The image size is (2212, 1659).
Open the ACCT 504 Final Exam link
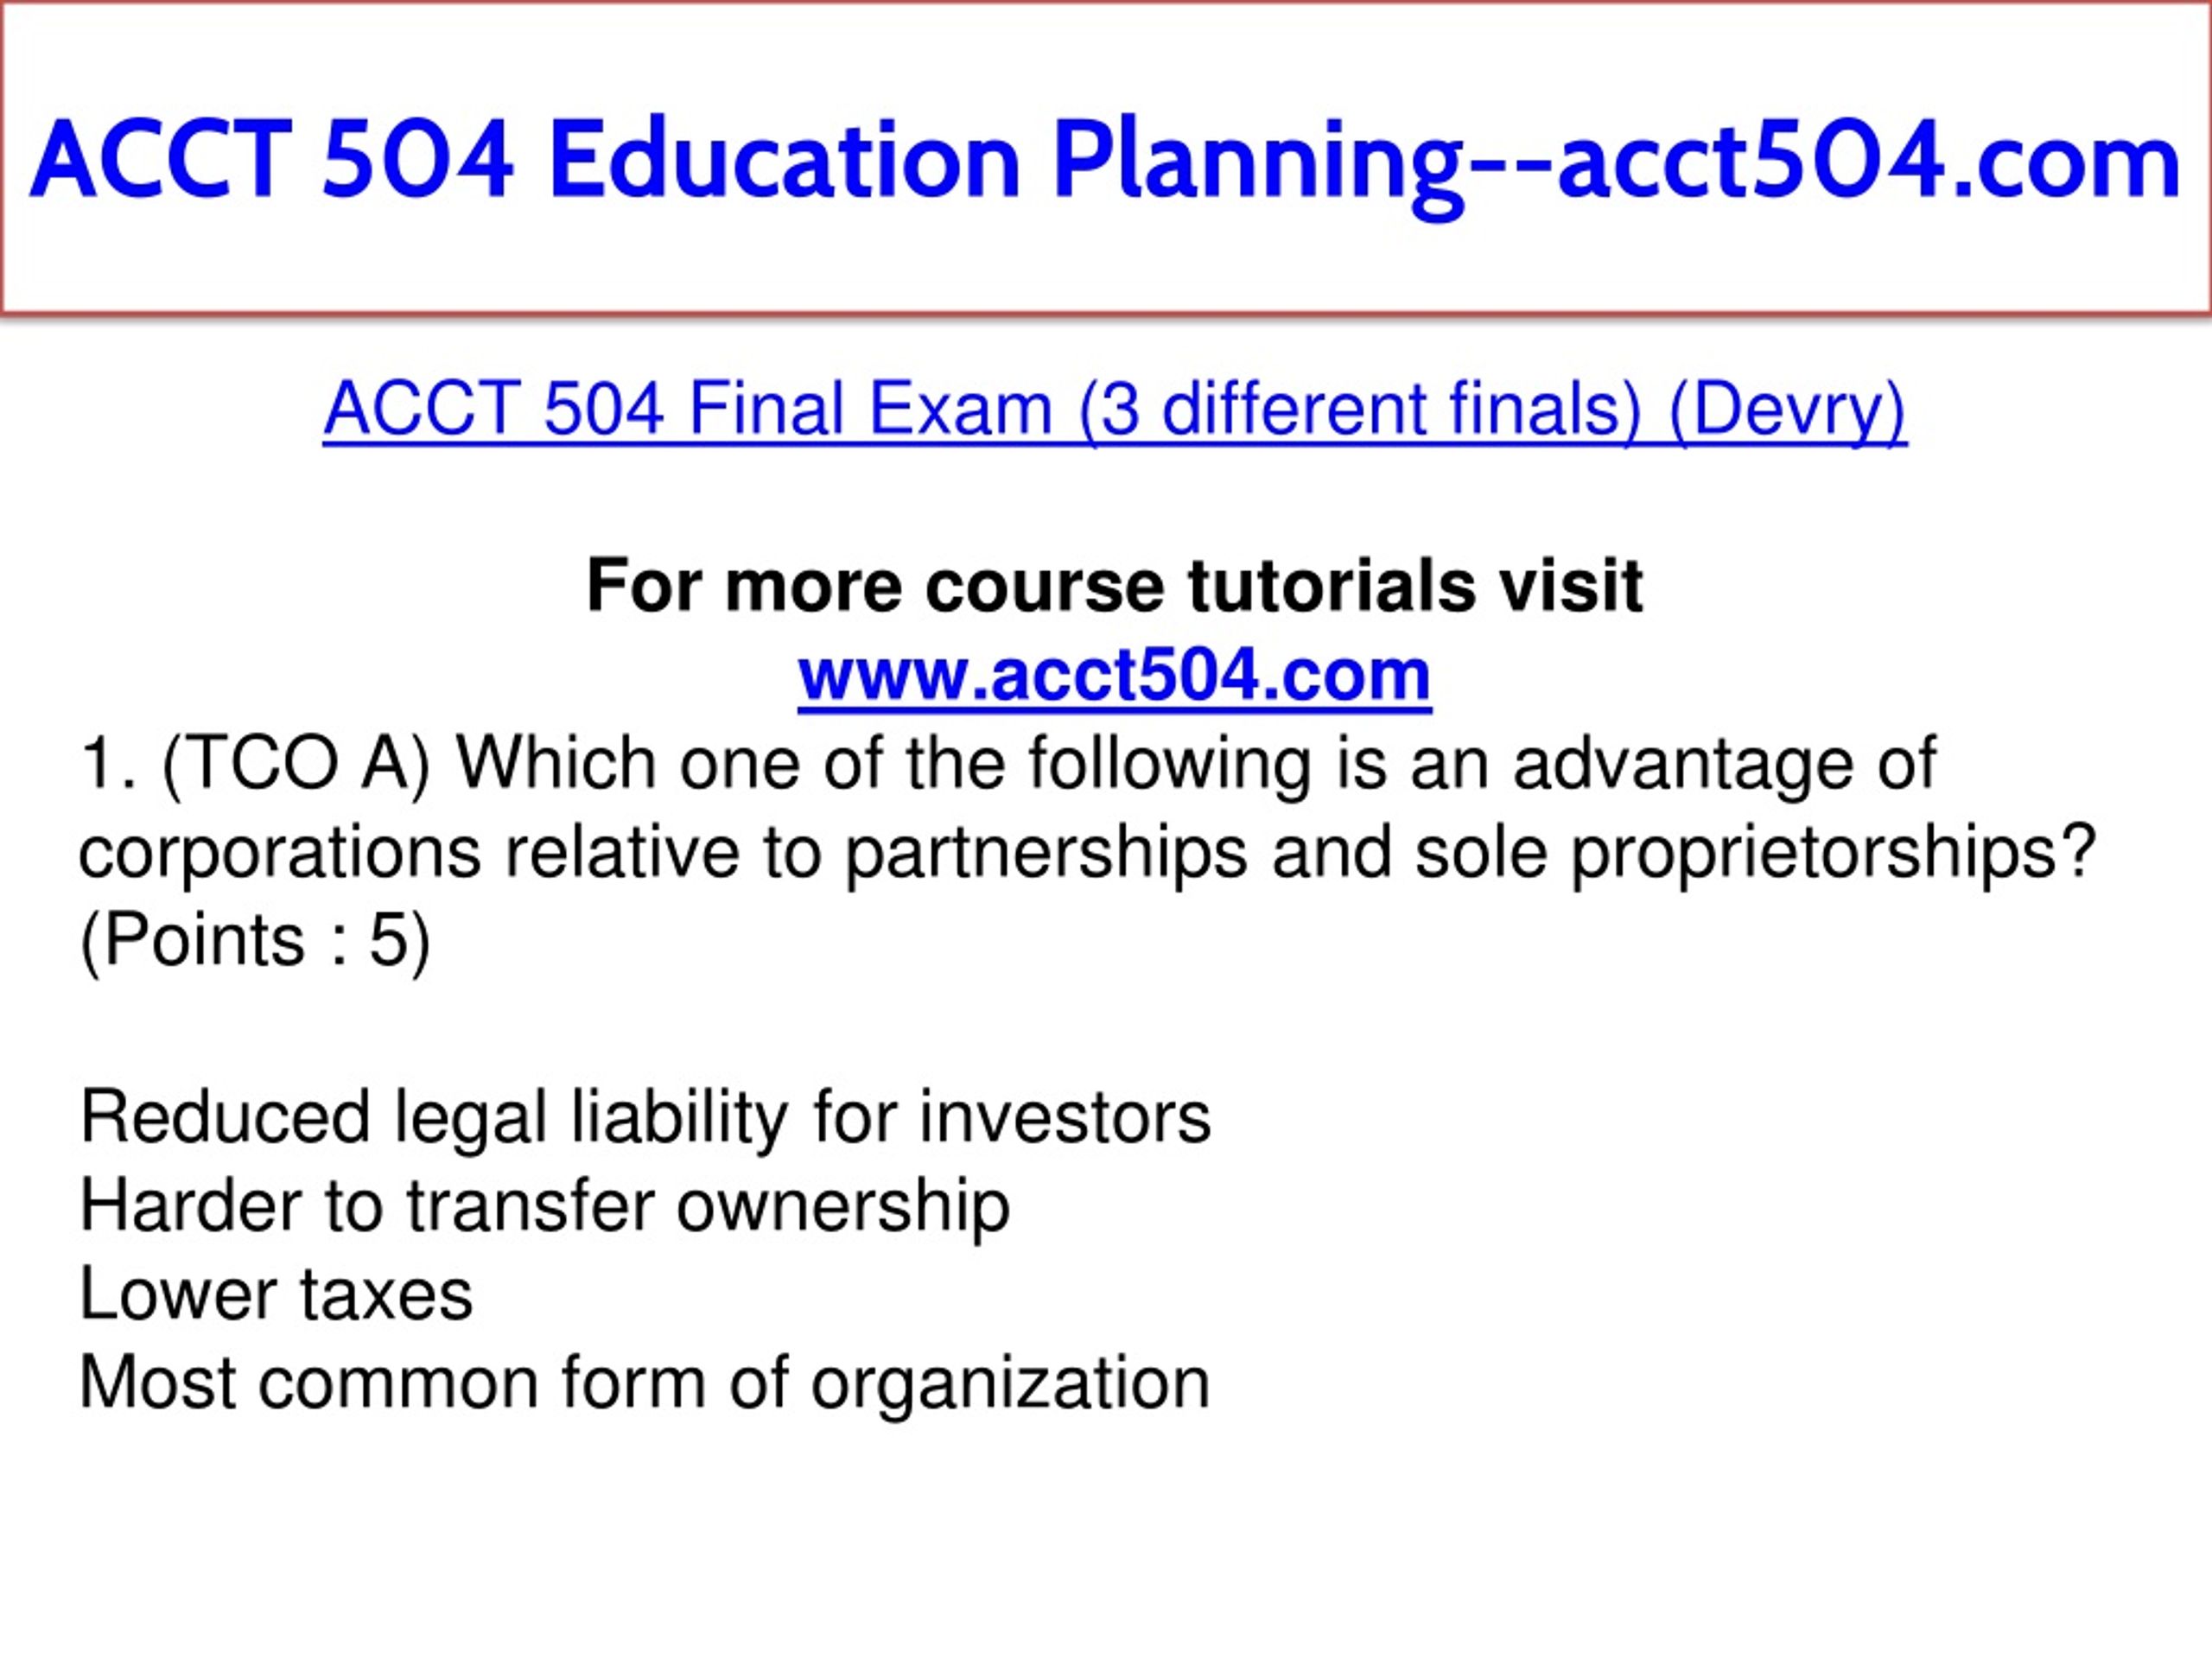(x=1114, y=410)
